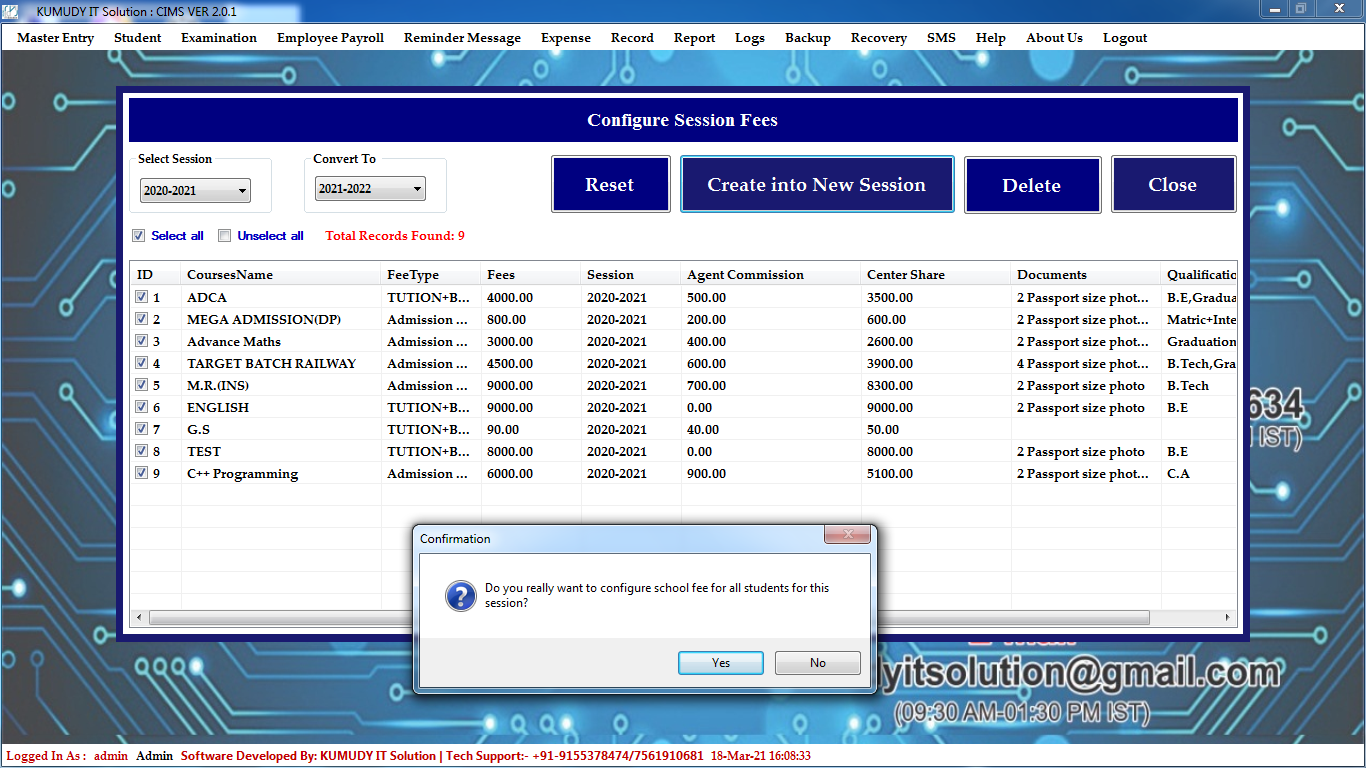Check the Unselect all checkbox

[x=225, y=236]
